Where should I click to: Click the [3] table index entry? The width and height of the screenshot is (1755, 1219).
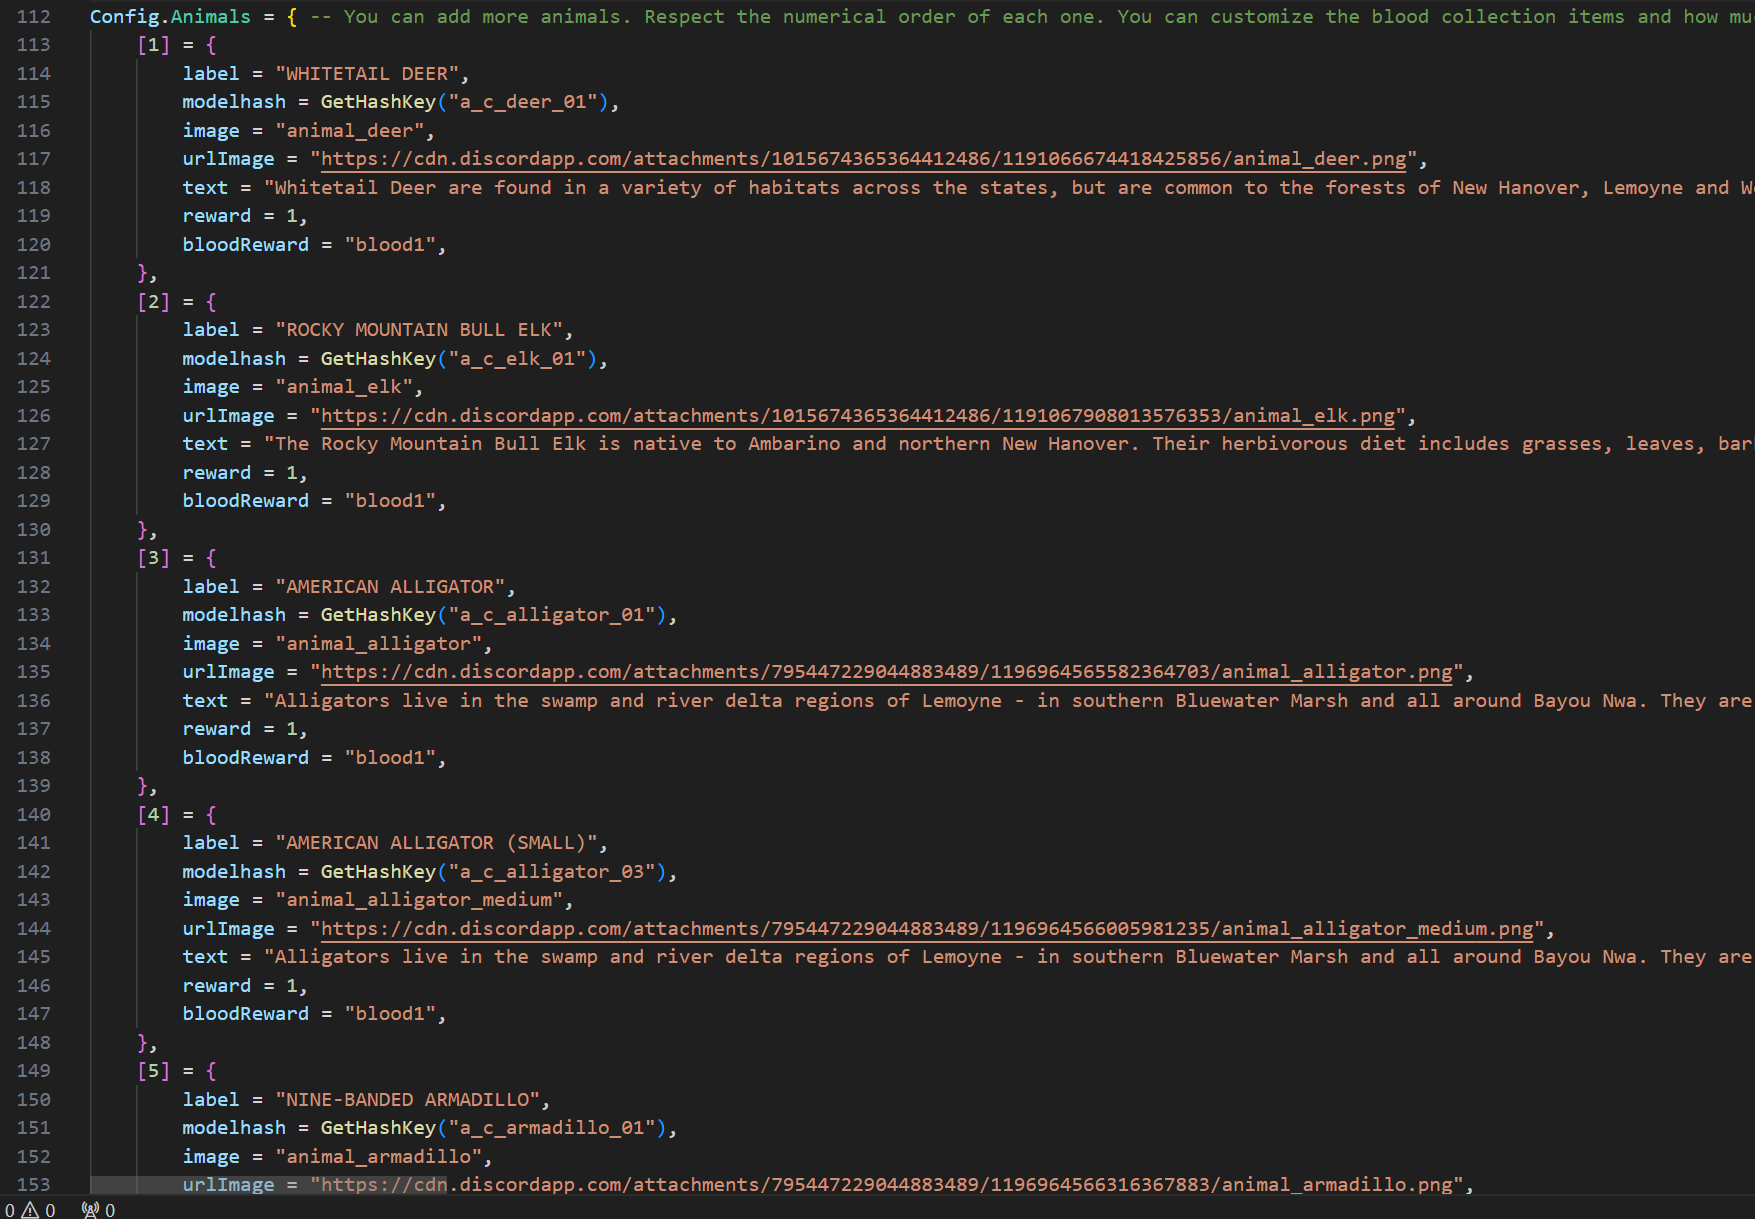click(153, 558)
